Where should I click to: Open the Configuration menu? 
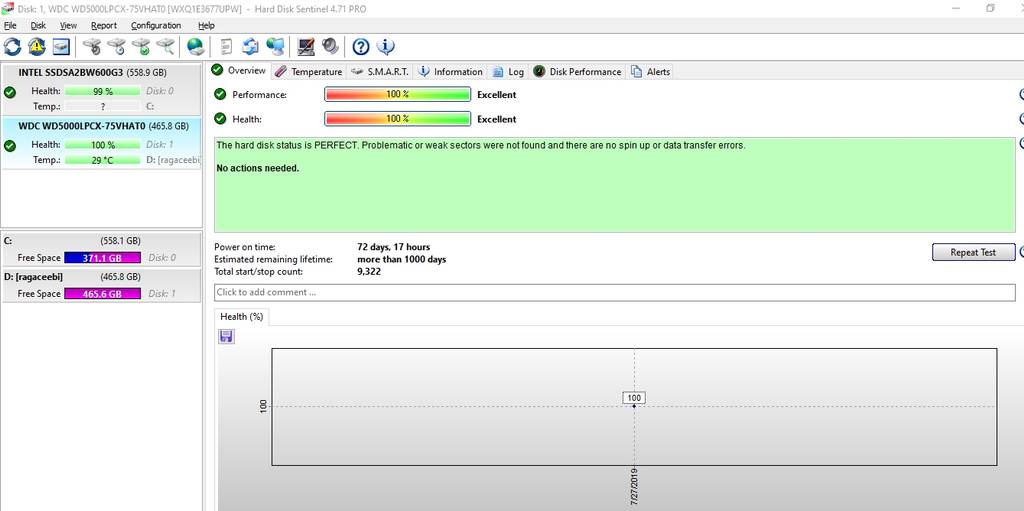click(x=155, y=25)
